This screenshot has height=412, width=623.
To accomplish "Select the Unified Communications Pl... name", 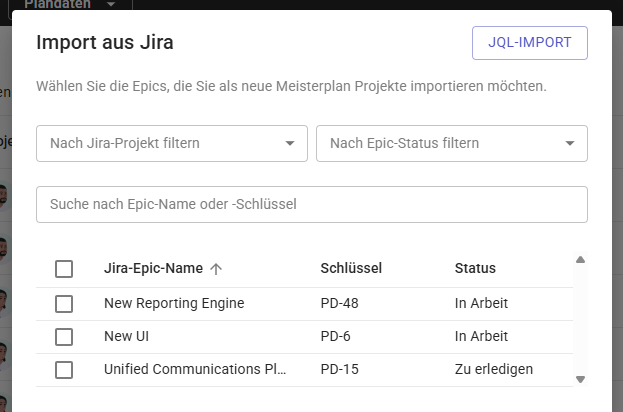I will [x=195, y=369].
